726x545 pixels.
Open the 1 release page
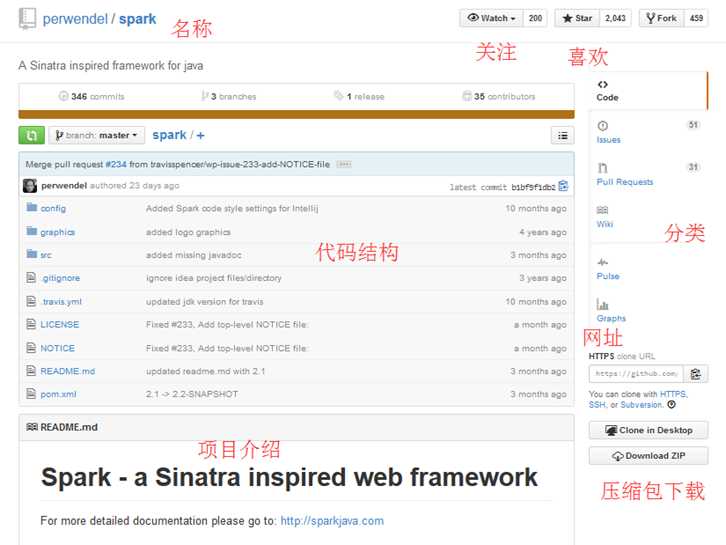[x=359, y=96]
